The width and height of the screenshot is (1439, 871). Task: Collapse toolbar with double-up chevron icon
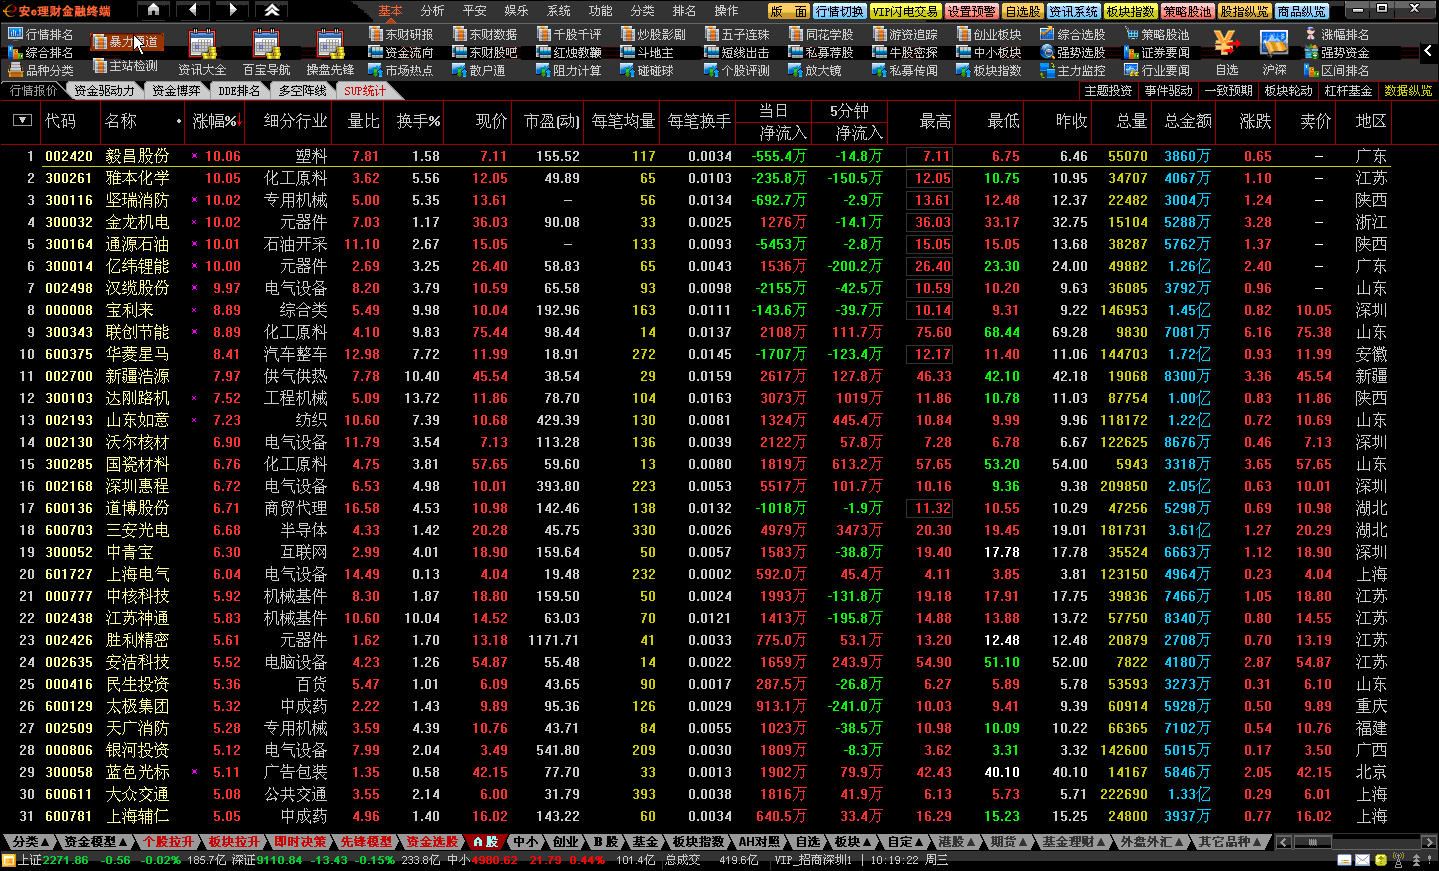[x=272, y=10]
